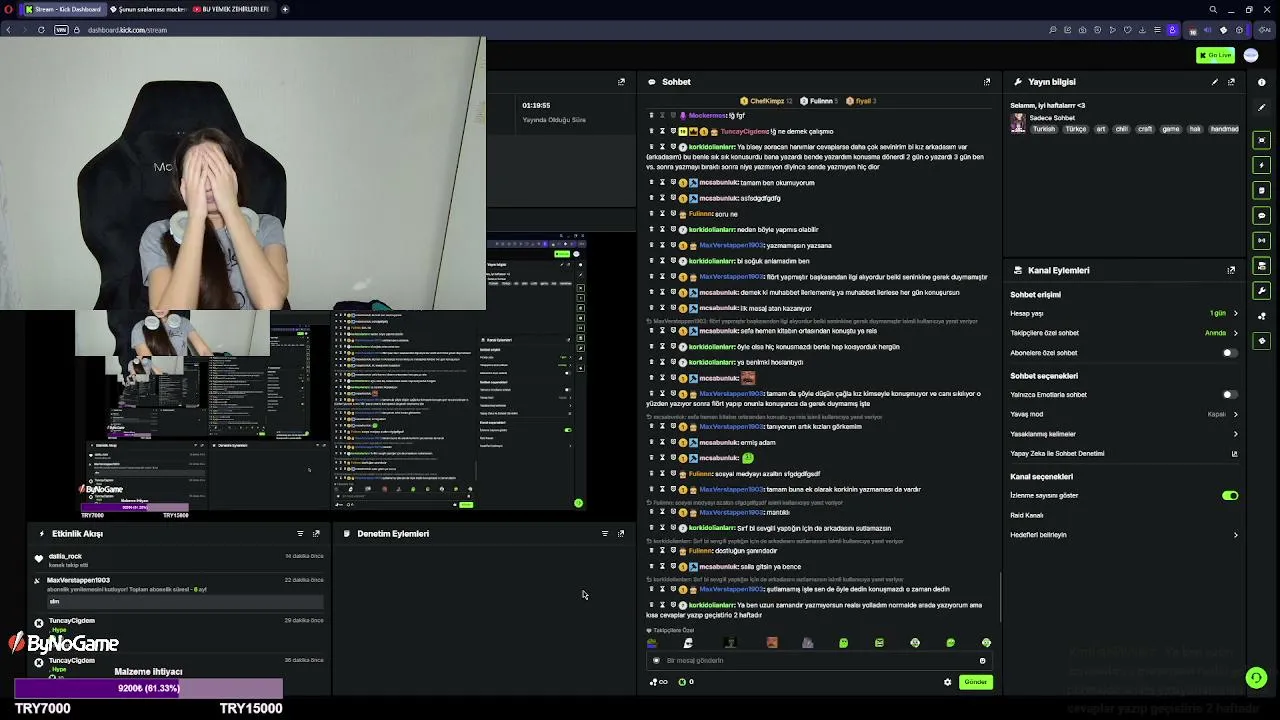This screenshot has width=1280, height=720.
Task: Toggle the chat bubble sidebar panel icon
Action: pos(1262,215)
